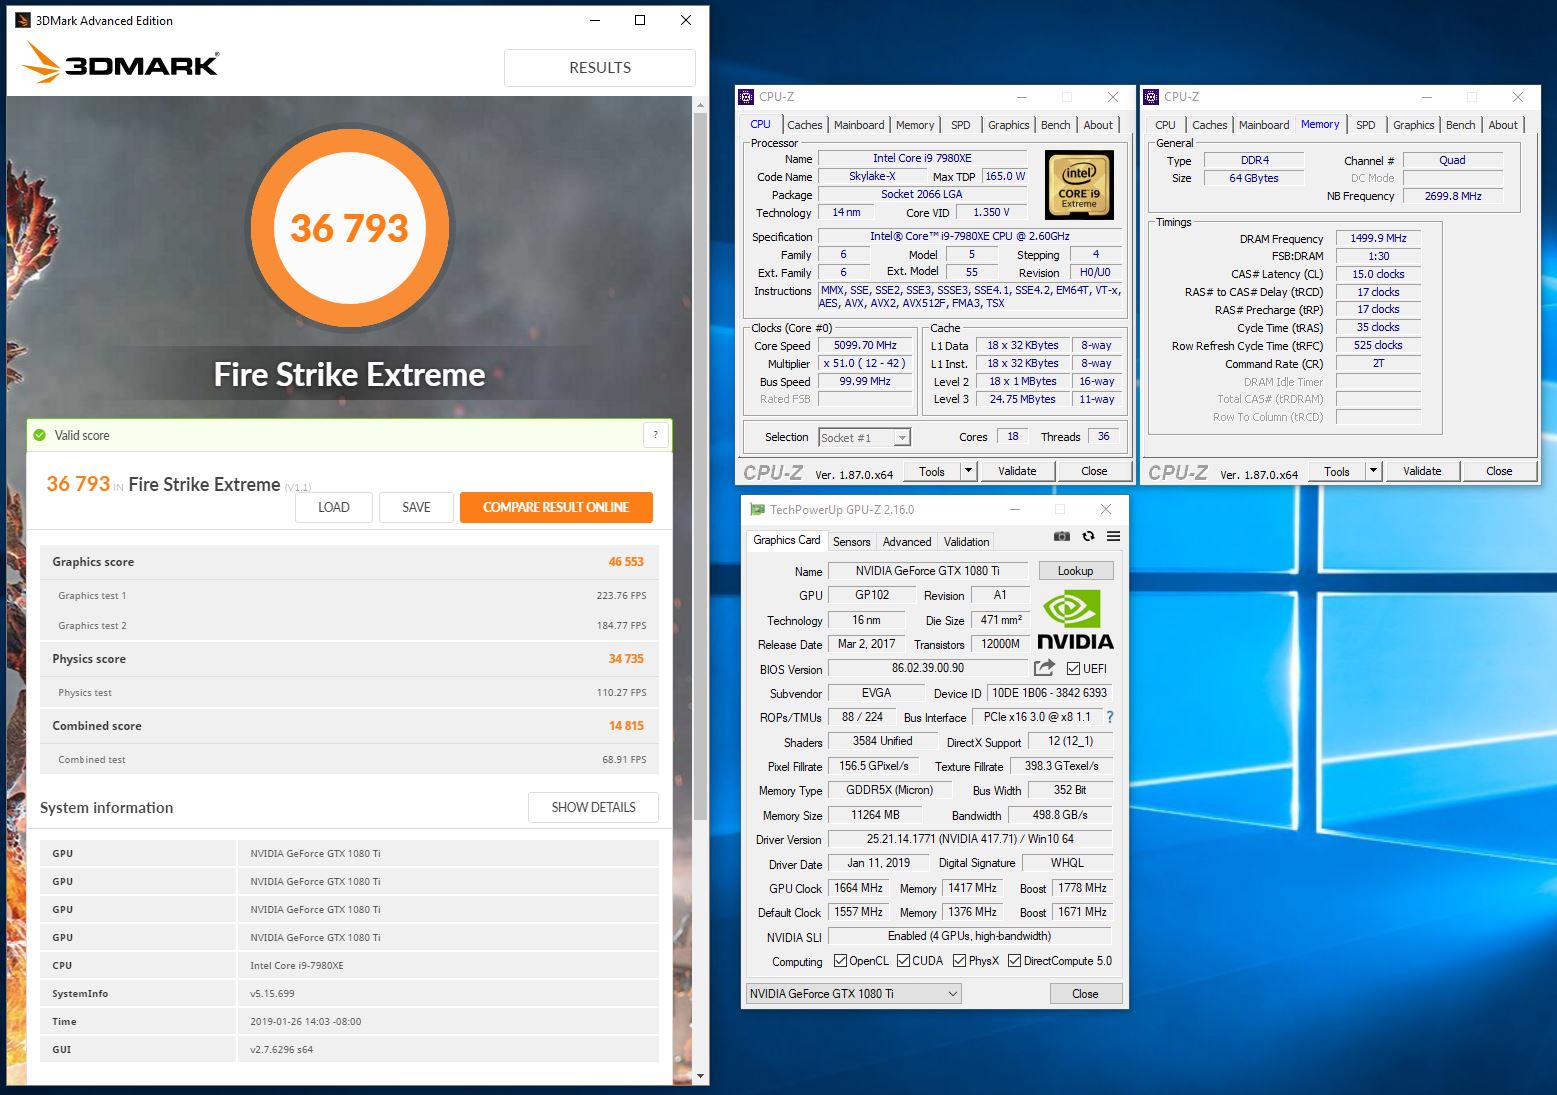Minimize the GPU-Z window

coord(1015,510)
